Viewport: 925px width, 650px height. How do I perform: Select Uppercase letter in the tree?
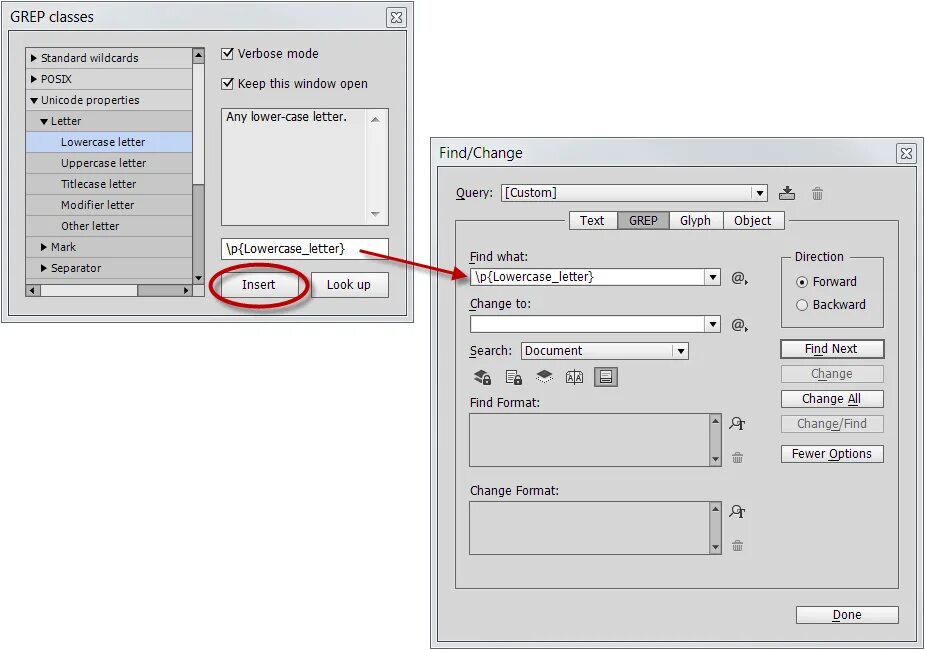[x=109, y=163]
